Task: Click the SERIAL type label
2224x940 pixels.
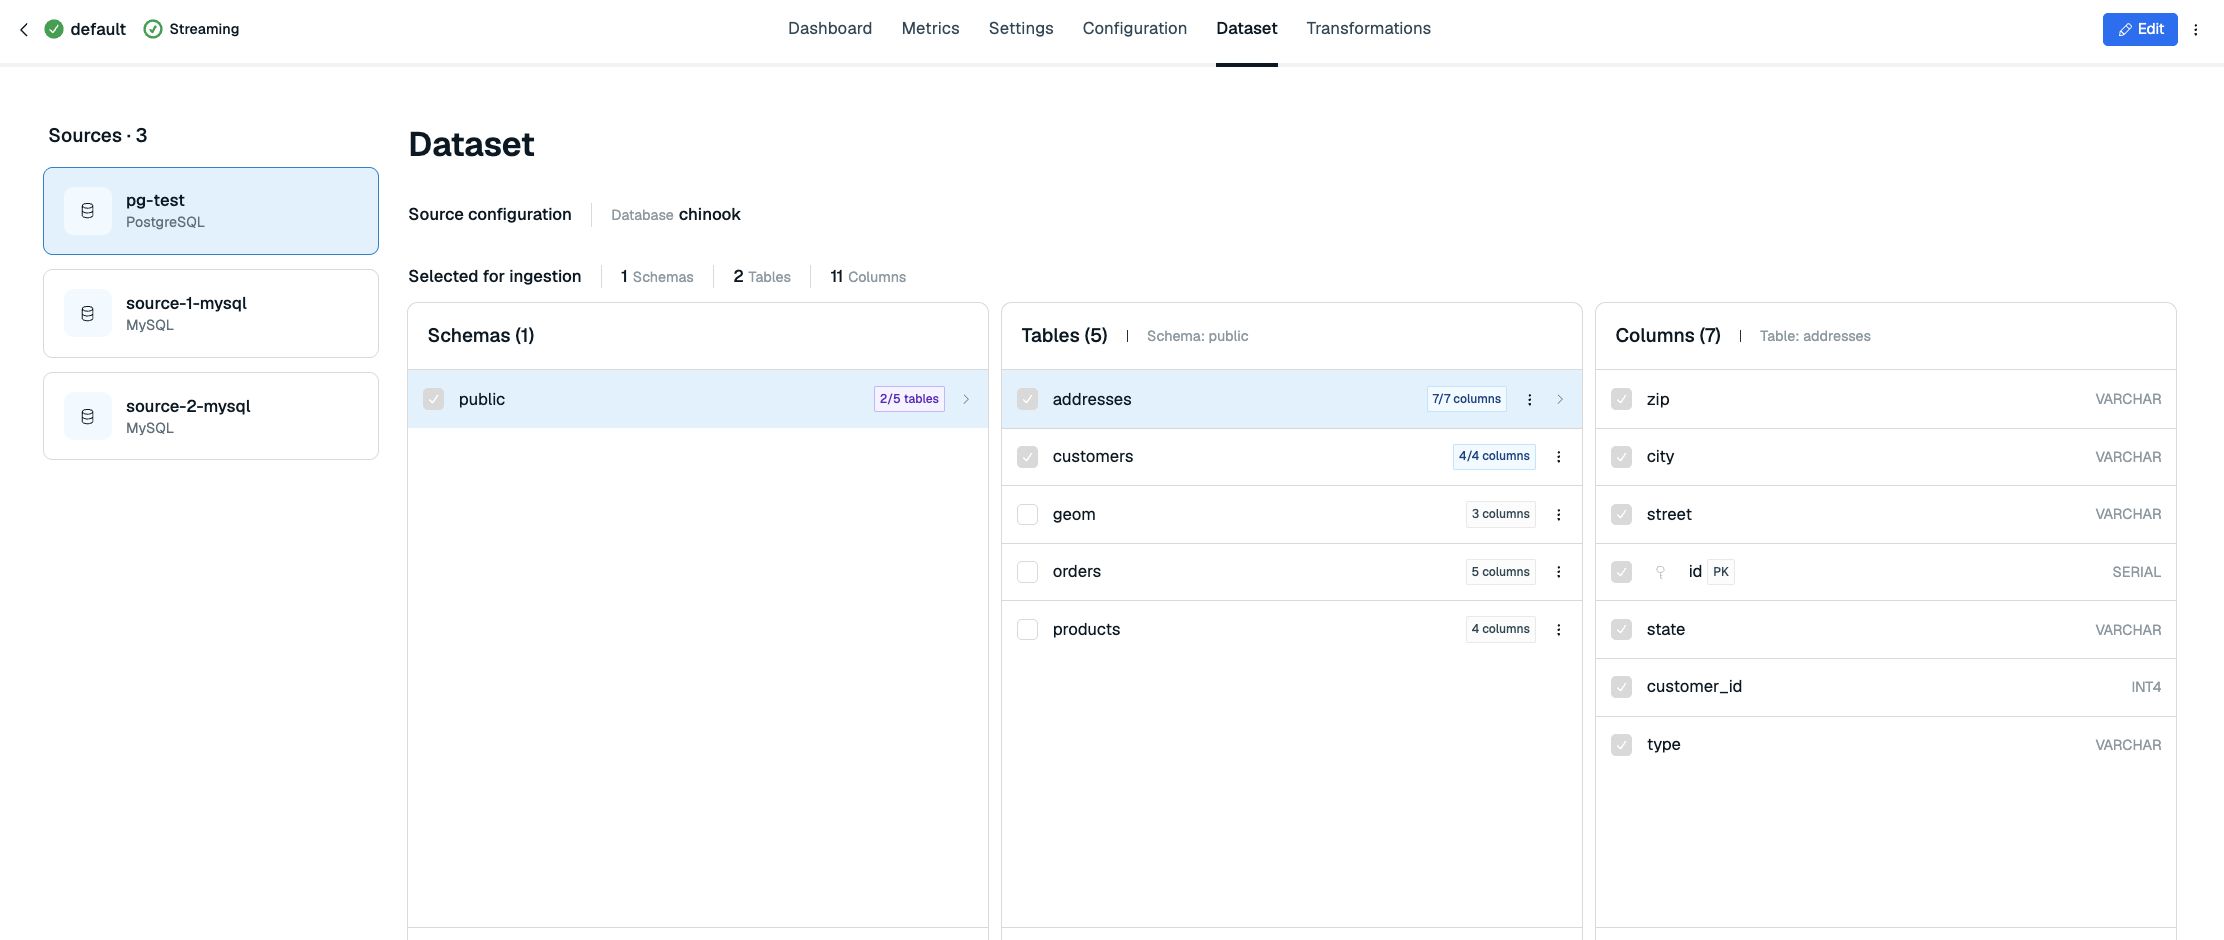Action: [2137, 572]
